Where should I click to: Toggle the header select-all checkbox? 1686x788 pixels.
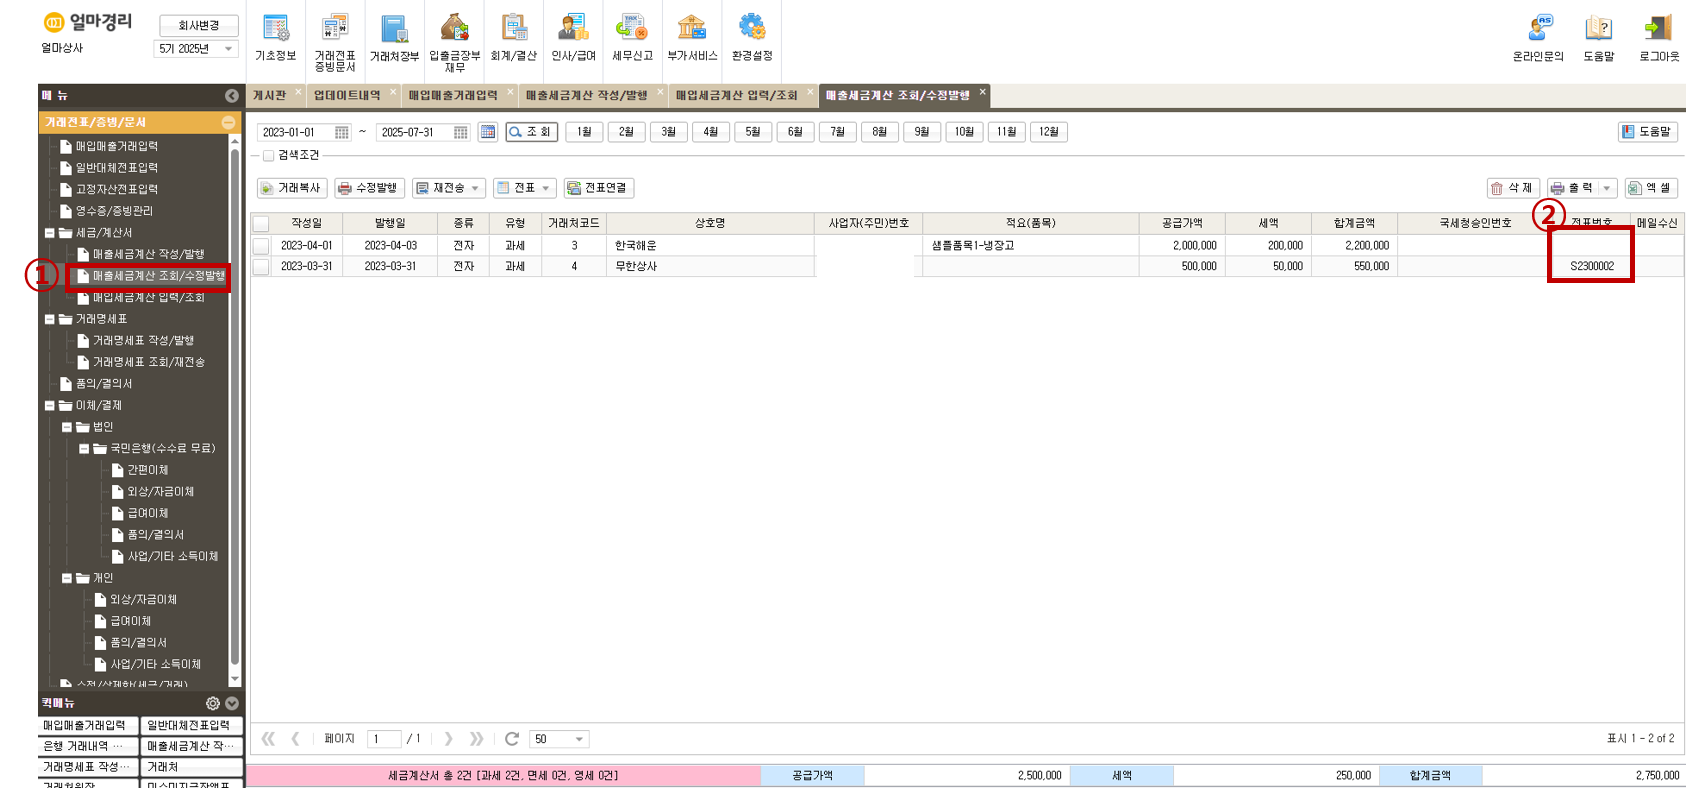pyautogui.click(x=261, y=224)
